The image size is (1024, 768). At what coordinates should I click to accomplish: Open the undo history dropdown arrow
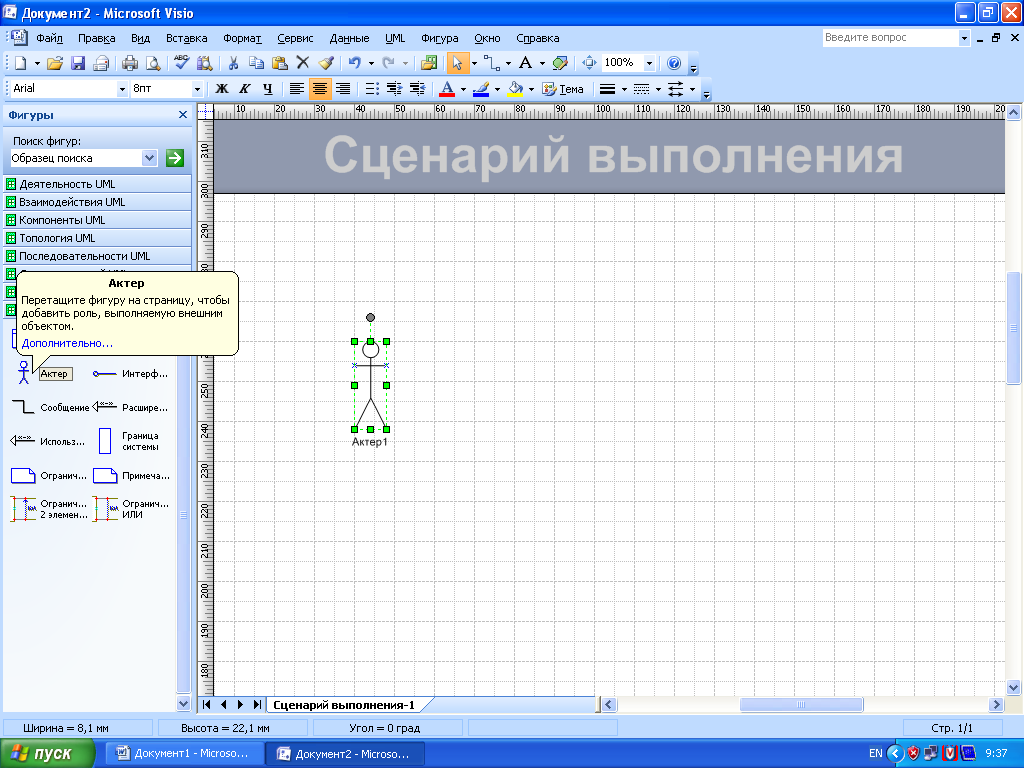coord(371,63)
